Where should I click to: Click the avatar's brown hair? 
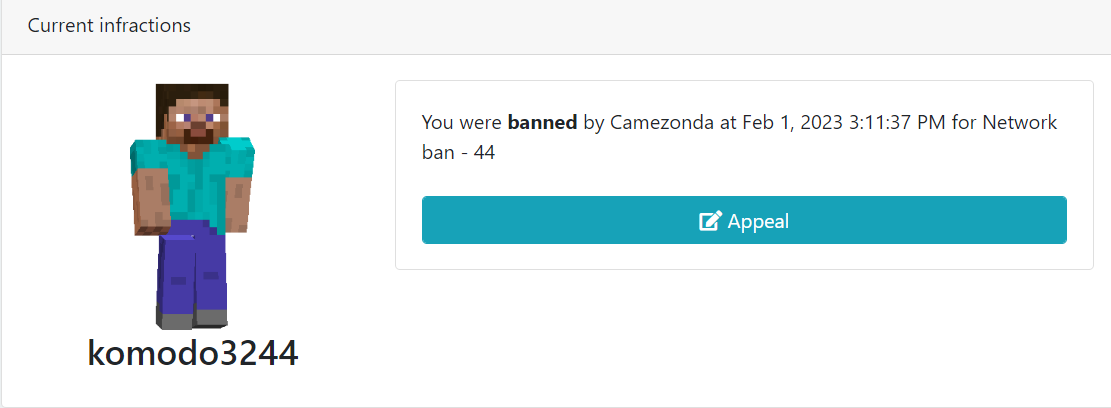point(190,96)
